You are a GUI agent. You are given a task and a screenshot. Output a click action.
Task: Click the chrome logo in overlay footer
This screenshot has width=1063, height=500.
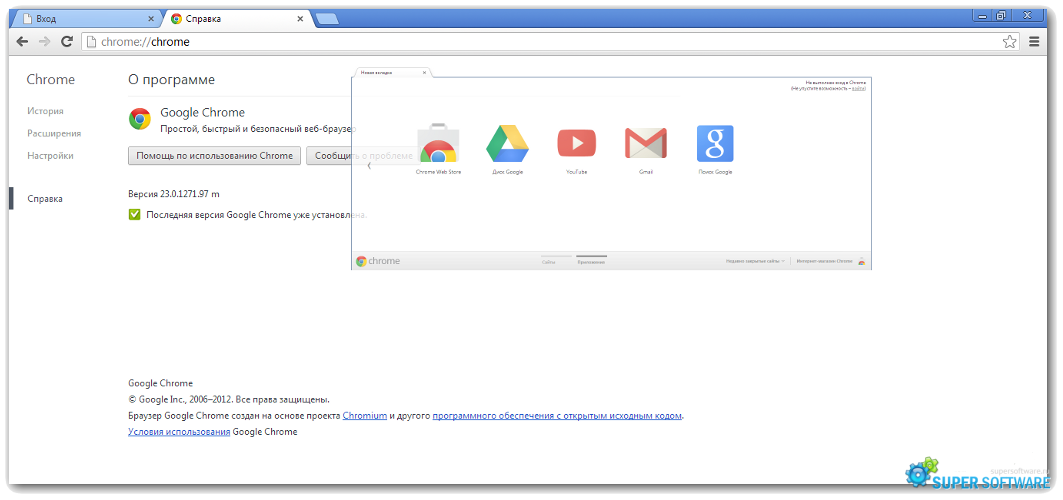tap(378, 261)
